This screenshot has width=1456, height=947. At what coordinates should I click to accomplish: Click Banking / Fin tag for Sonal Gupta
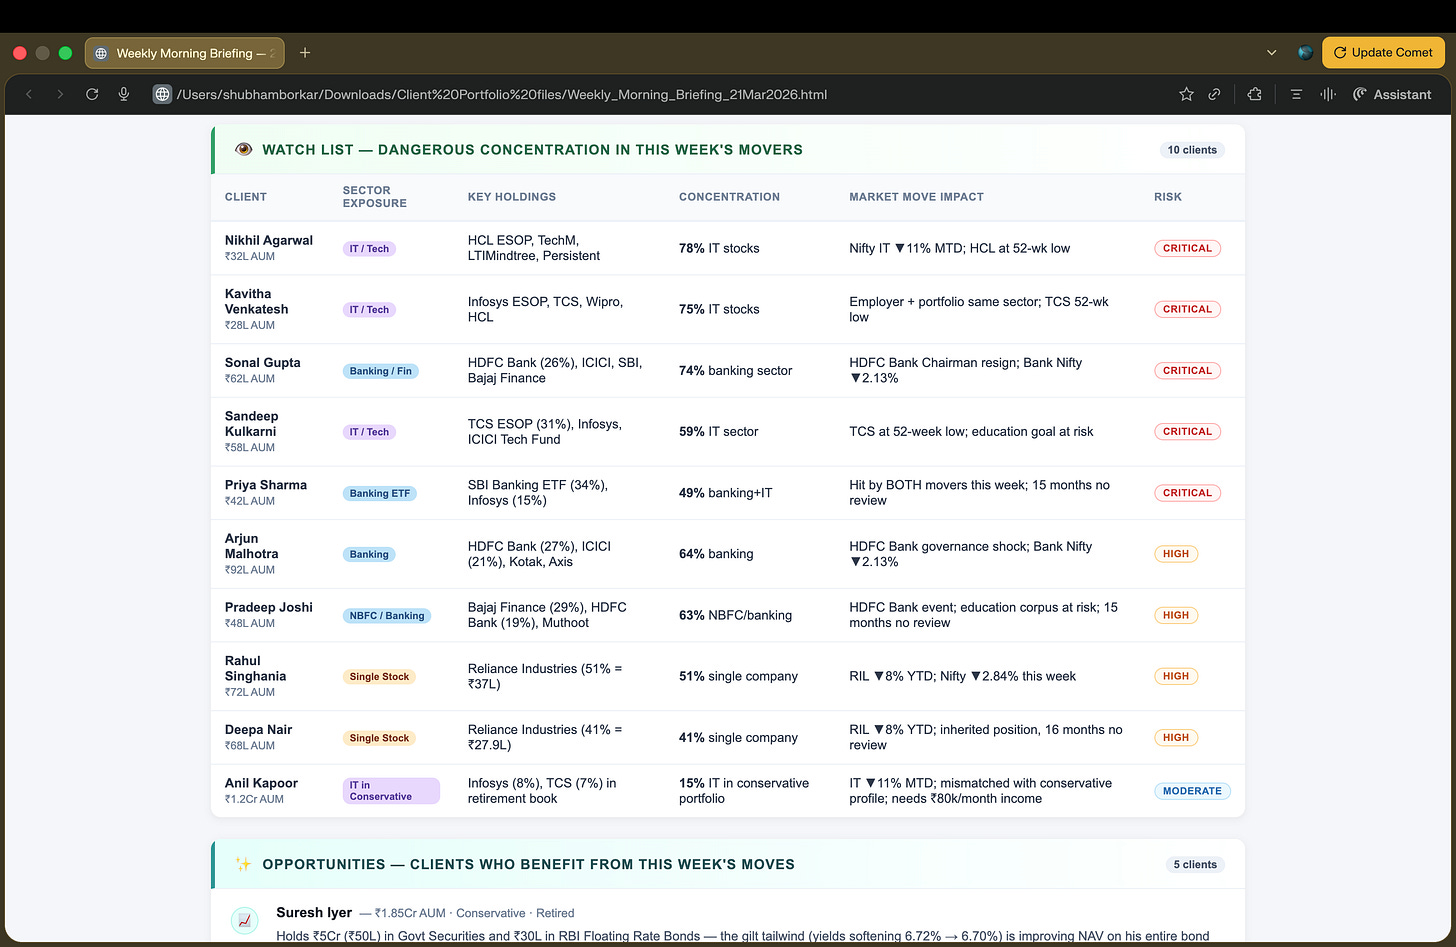(381, 371)
